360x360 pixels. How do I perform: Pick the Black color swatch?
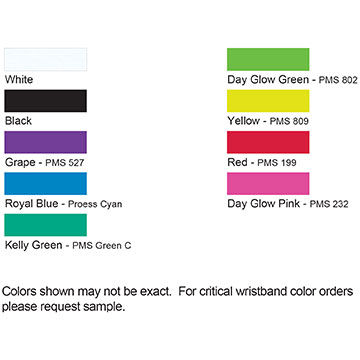click(46, 101)
